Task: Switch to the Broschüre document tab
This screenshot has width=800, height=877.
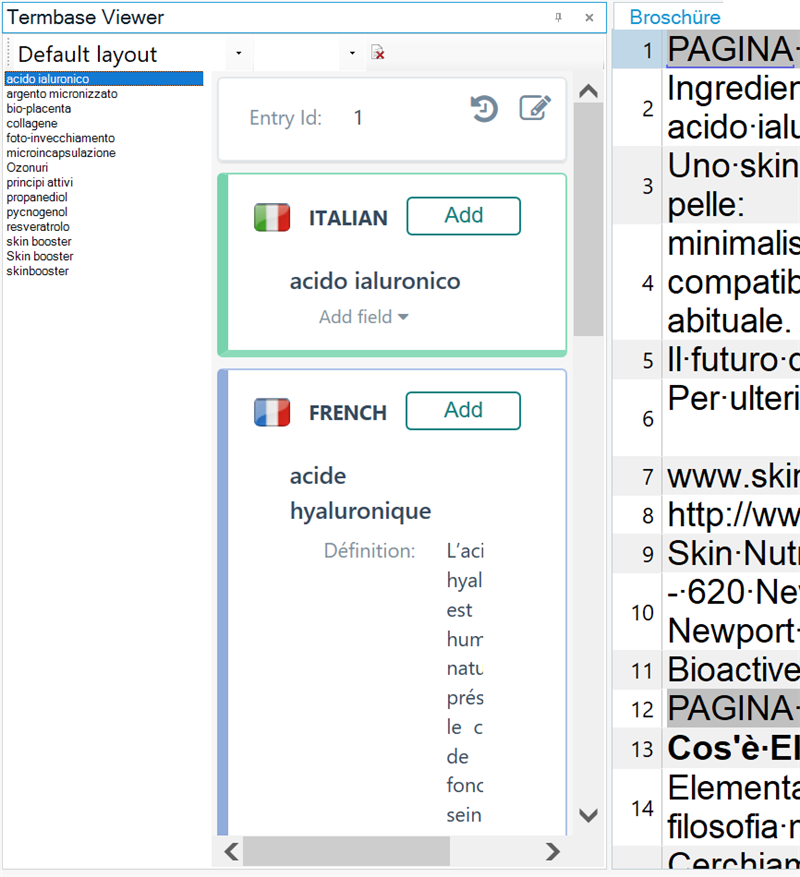Action: (675, 17)
